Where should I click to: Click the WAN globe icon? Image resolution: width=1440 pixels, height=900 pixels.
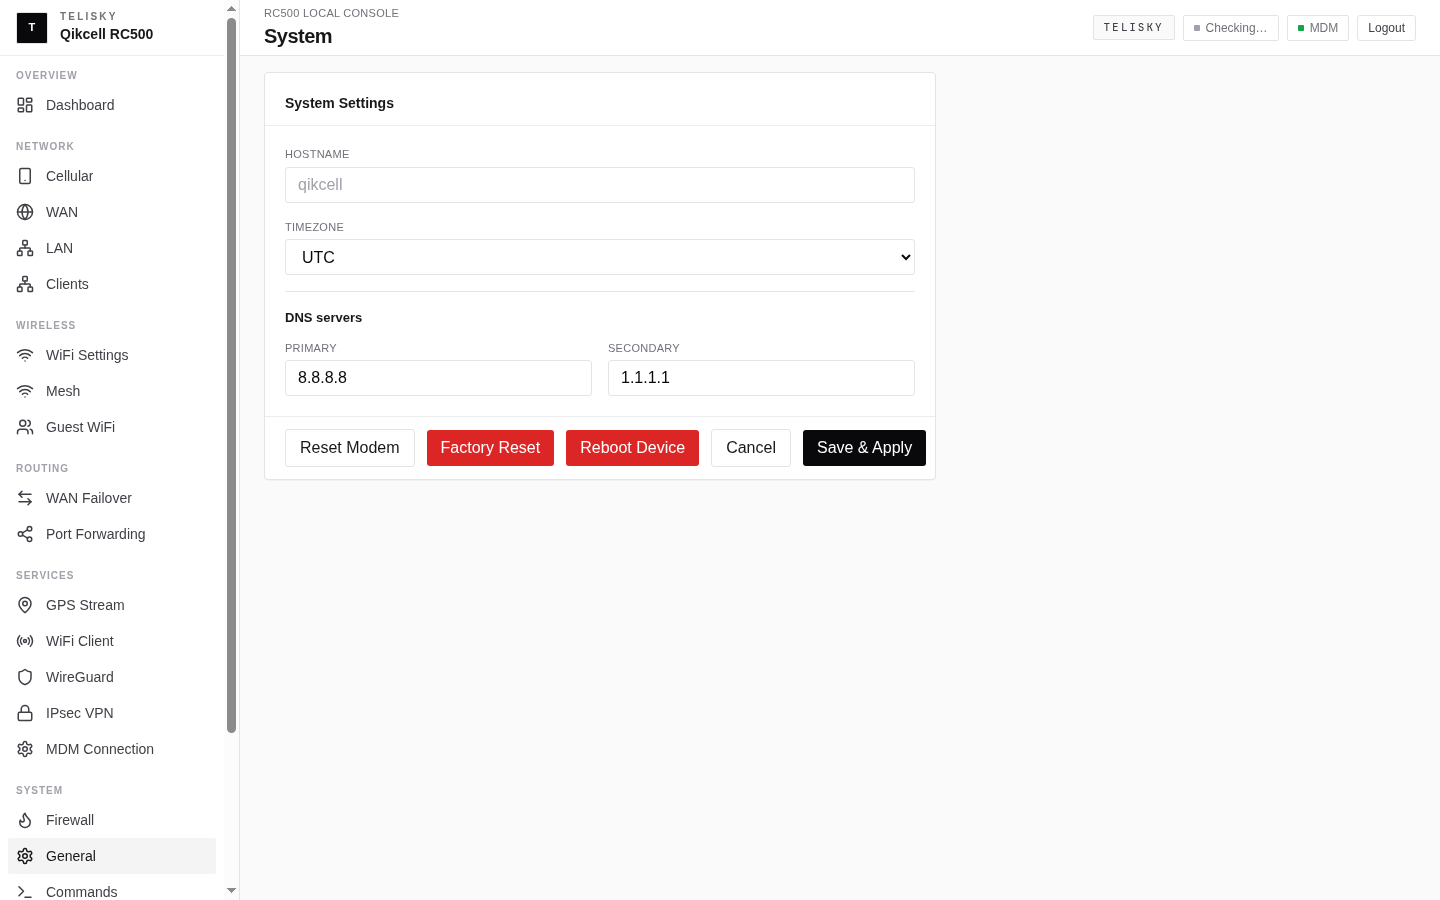pos(25,212)
